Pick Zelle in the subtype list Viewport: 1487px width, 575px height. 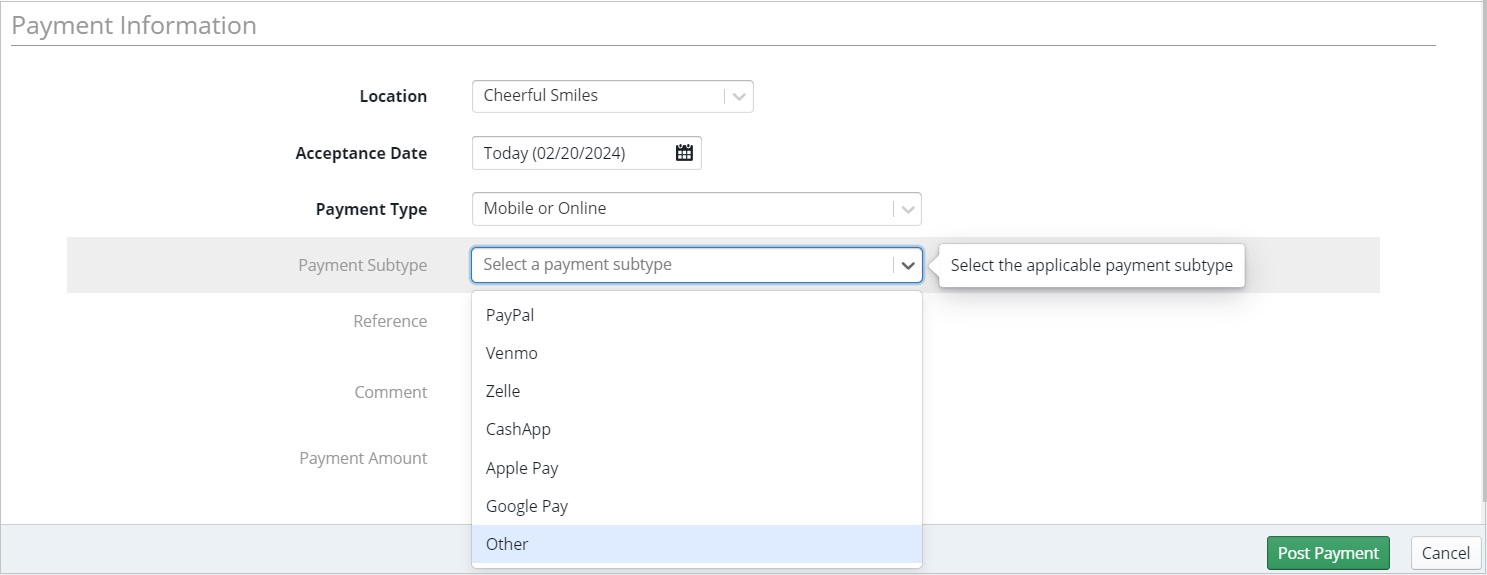[x=696, y=391]
